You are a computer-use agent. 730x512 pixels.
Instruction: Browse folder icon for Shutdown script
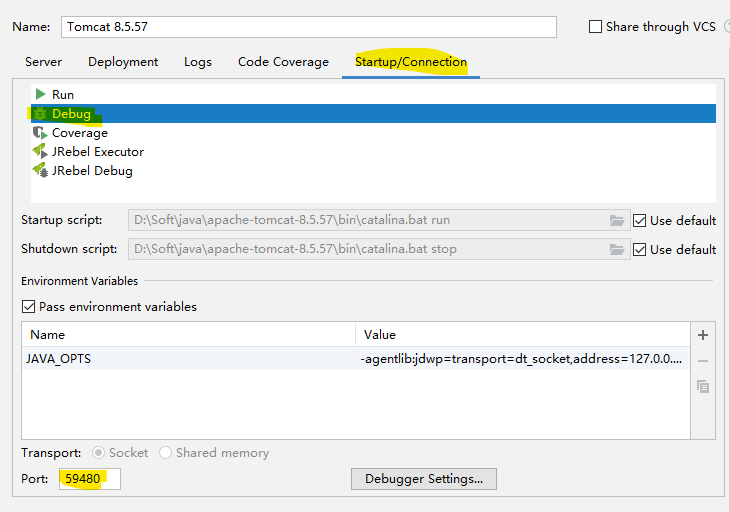617,249
